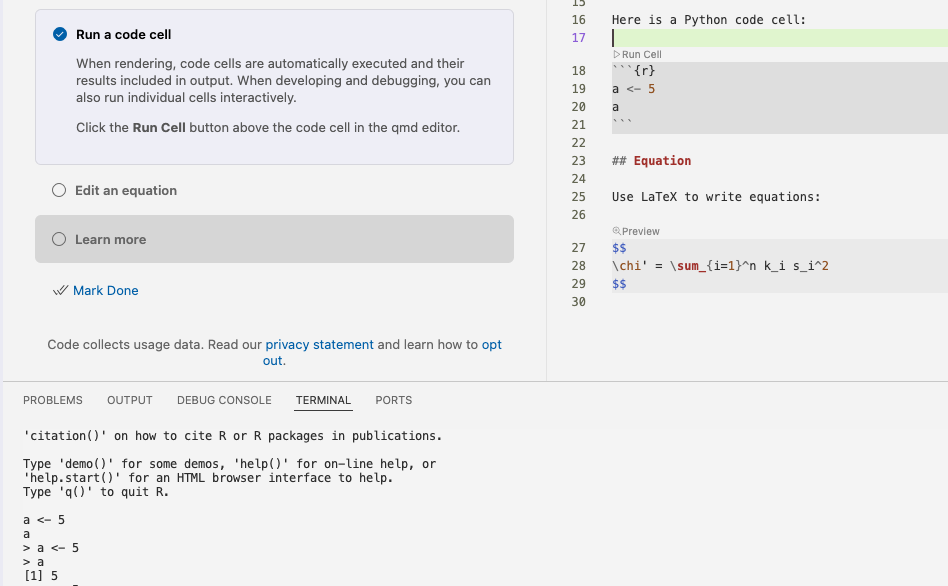Click the double-check icon beside Mark Done
The height and width of the screenshot is (586, 948).
pyautogui.click(x=61, y=291)
